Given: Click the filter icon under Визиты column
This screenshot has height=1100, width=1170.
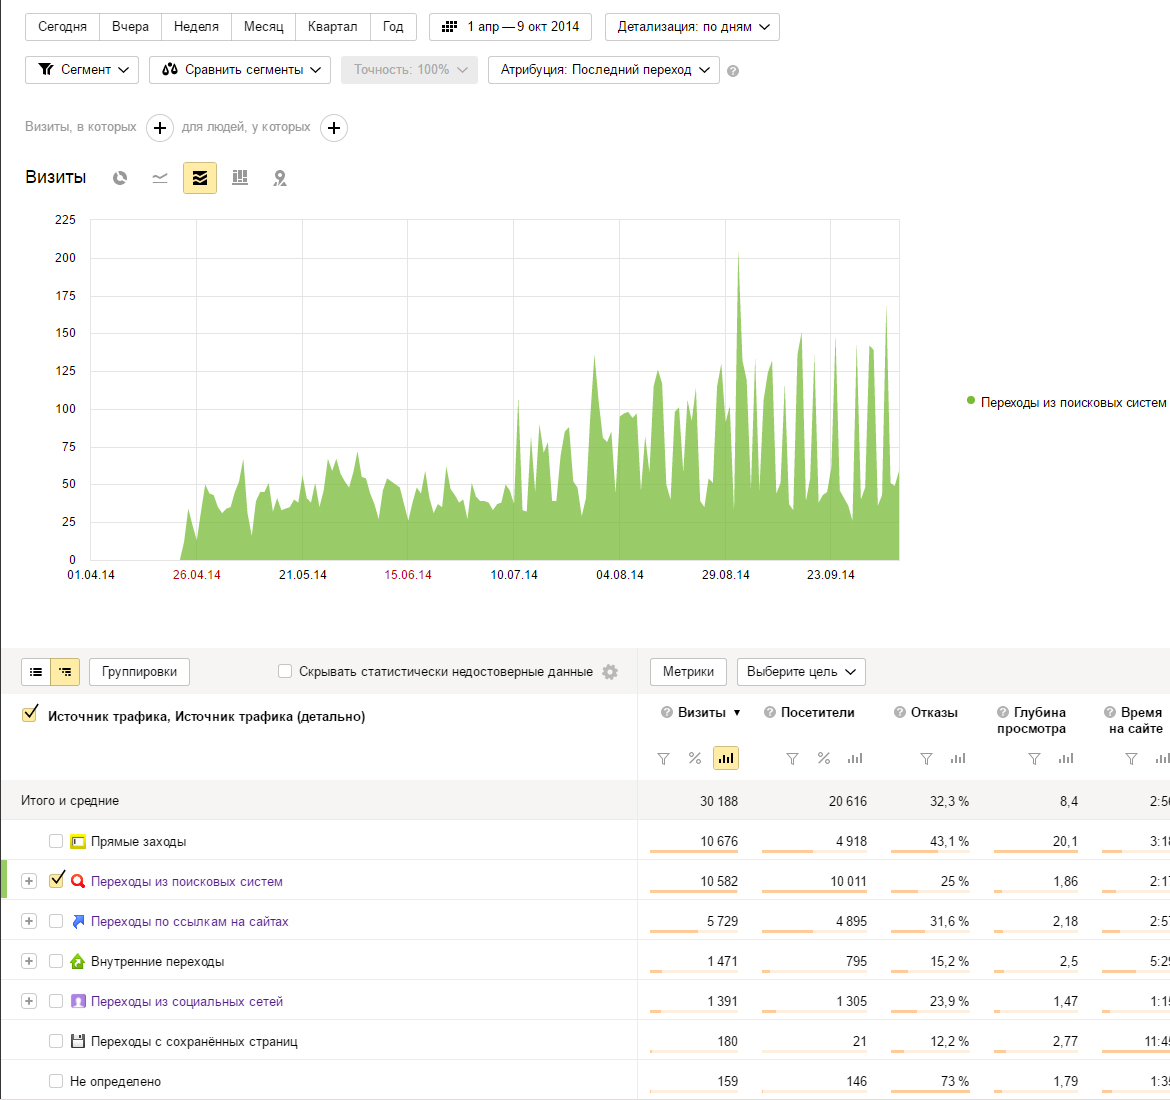Looking at the screenshot, I should 663,759.
